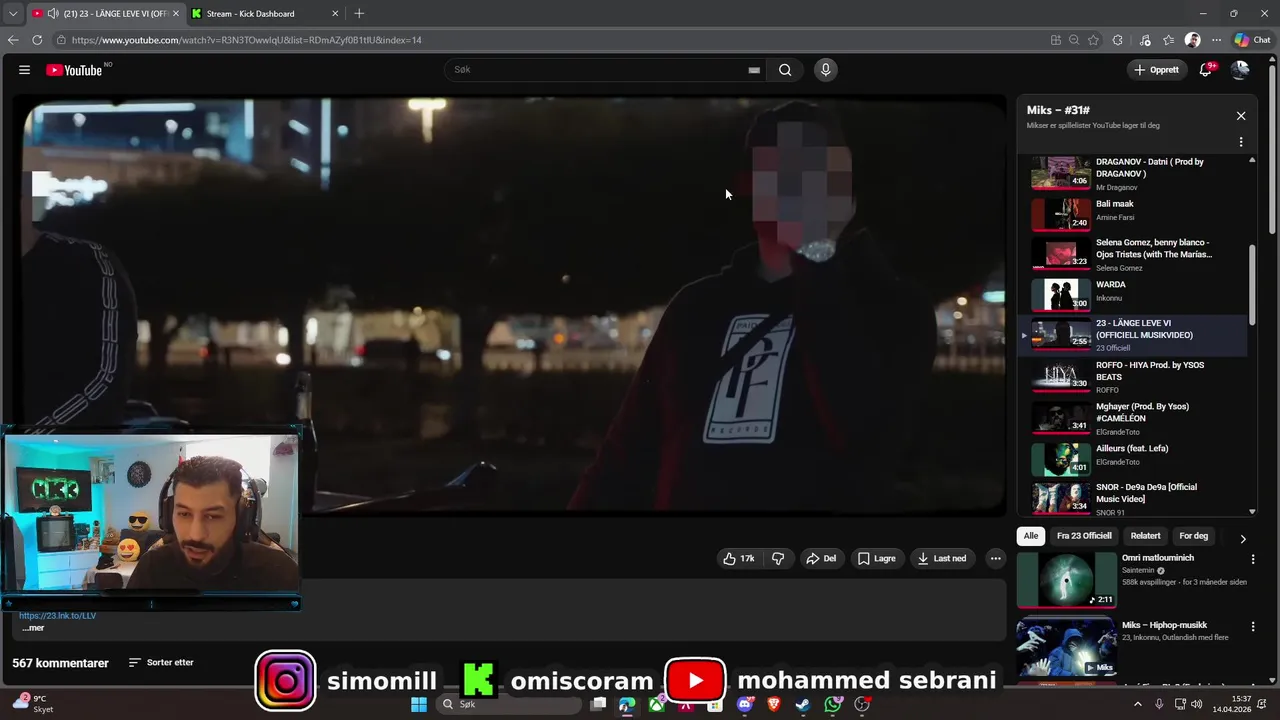Viewport: 1280px width, 720px height.
Task: Open the Sorter etter comments sorting
Action: click(x=161, y=662)
